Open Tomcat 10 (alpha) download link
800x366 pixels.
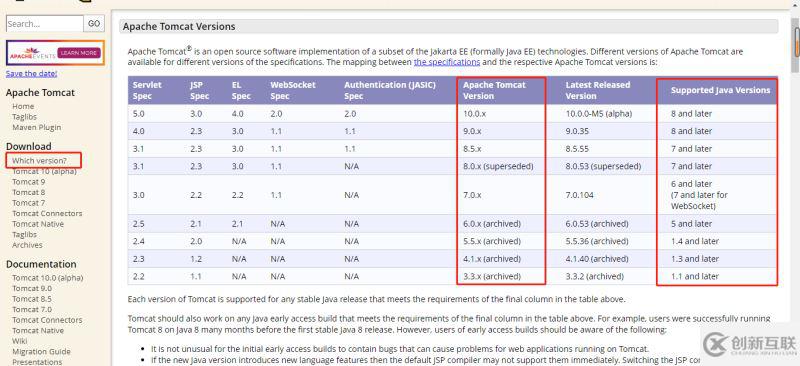pos(44,172)
